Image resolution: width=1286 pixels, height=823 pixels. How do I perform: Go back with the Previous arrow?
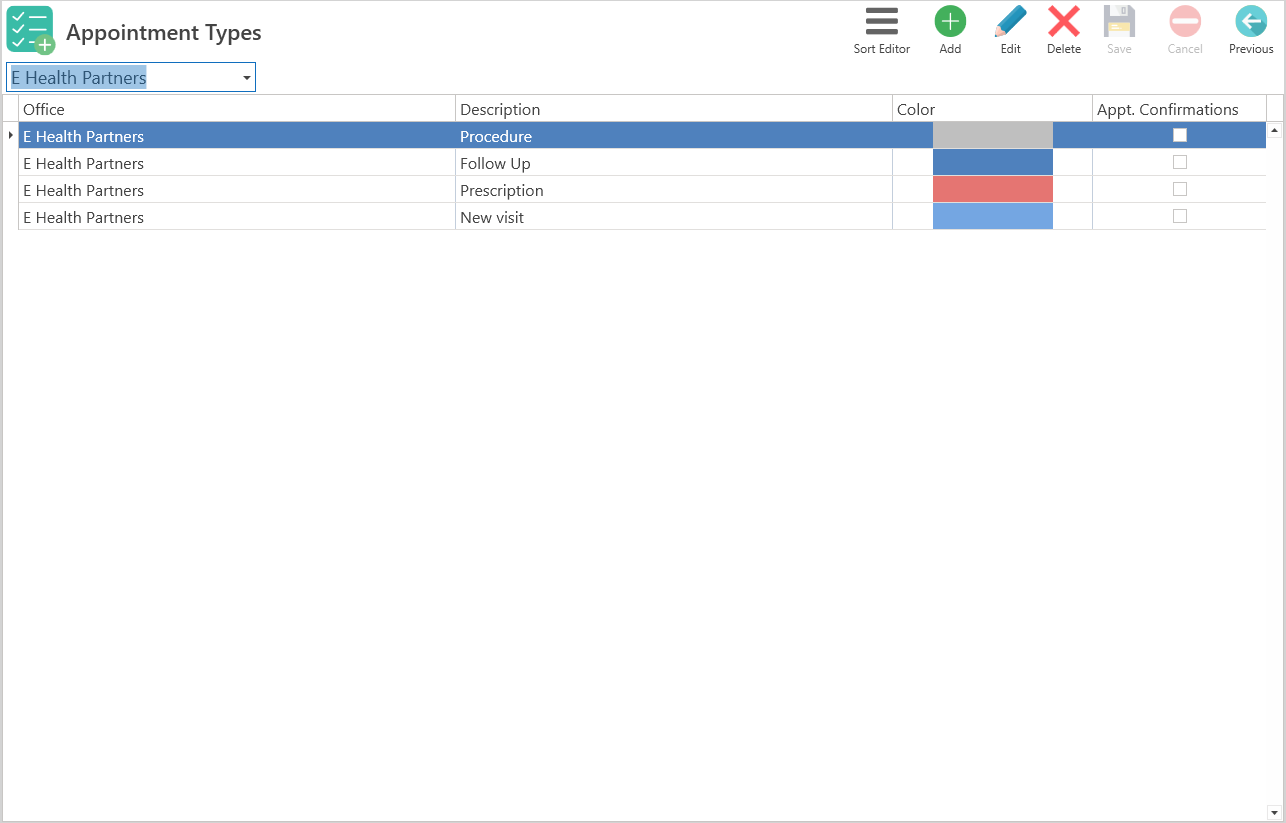[1251, 30]
